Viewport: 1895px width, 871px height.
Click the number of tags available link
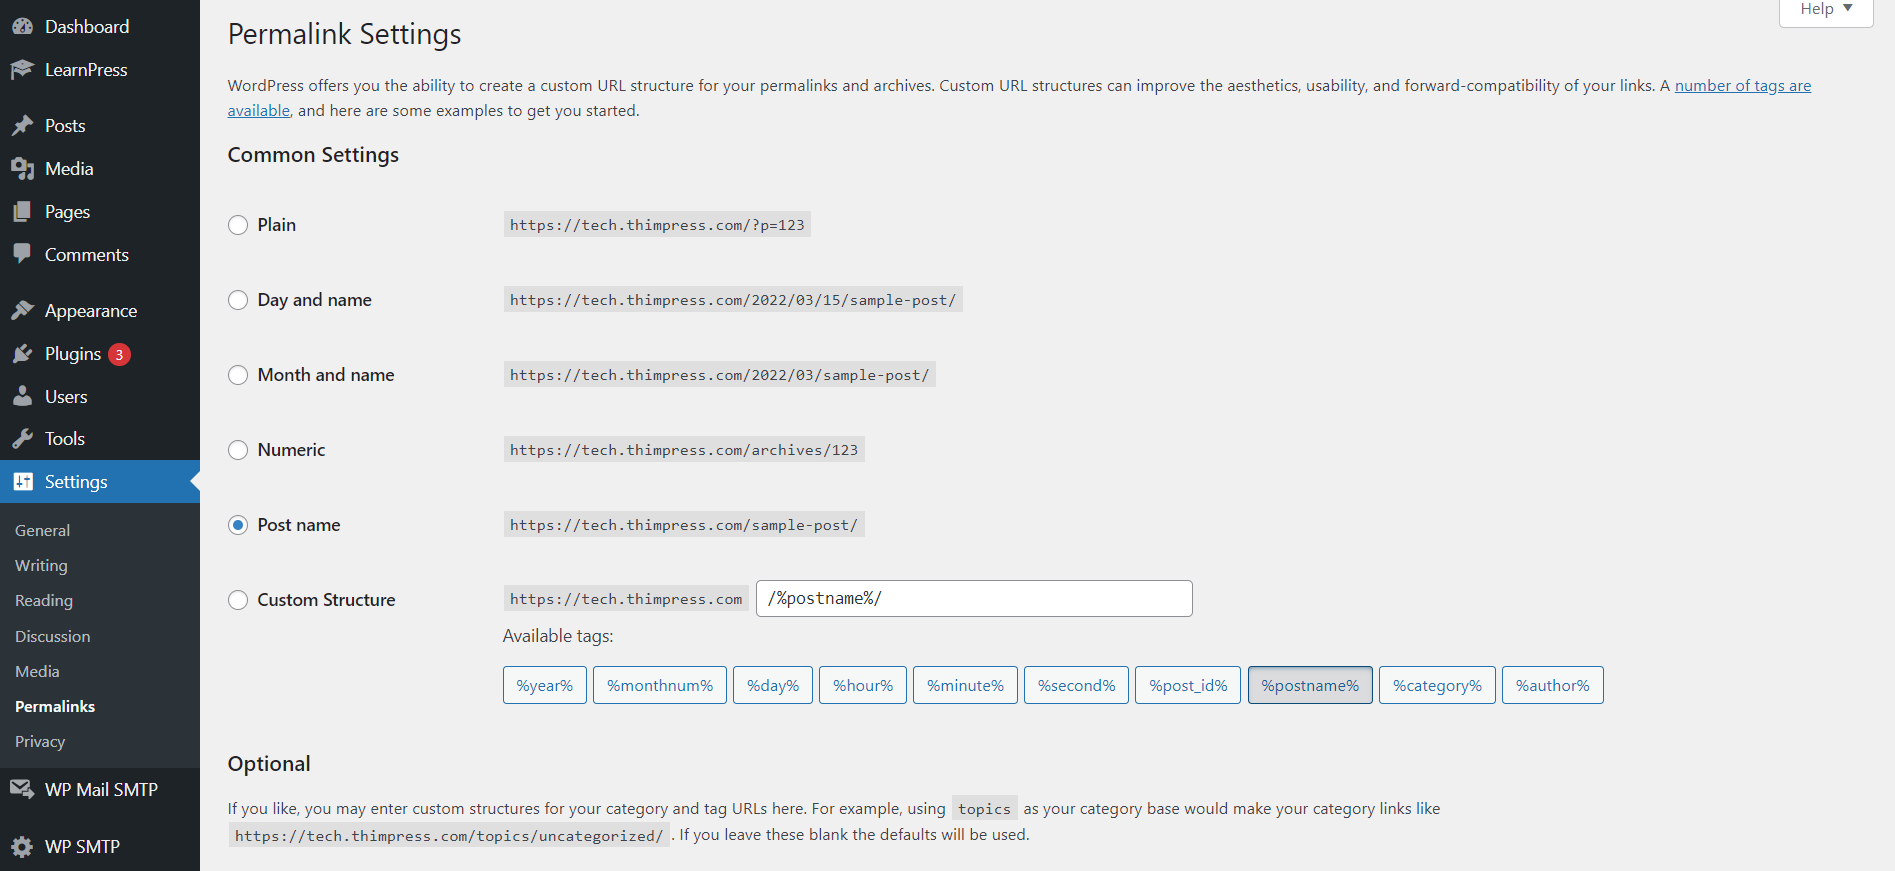click(1742, 85)
